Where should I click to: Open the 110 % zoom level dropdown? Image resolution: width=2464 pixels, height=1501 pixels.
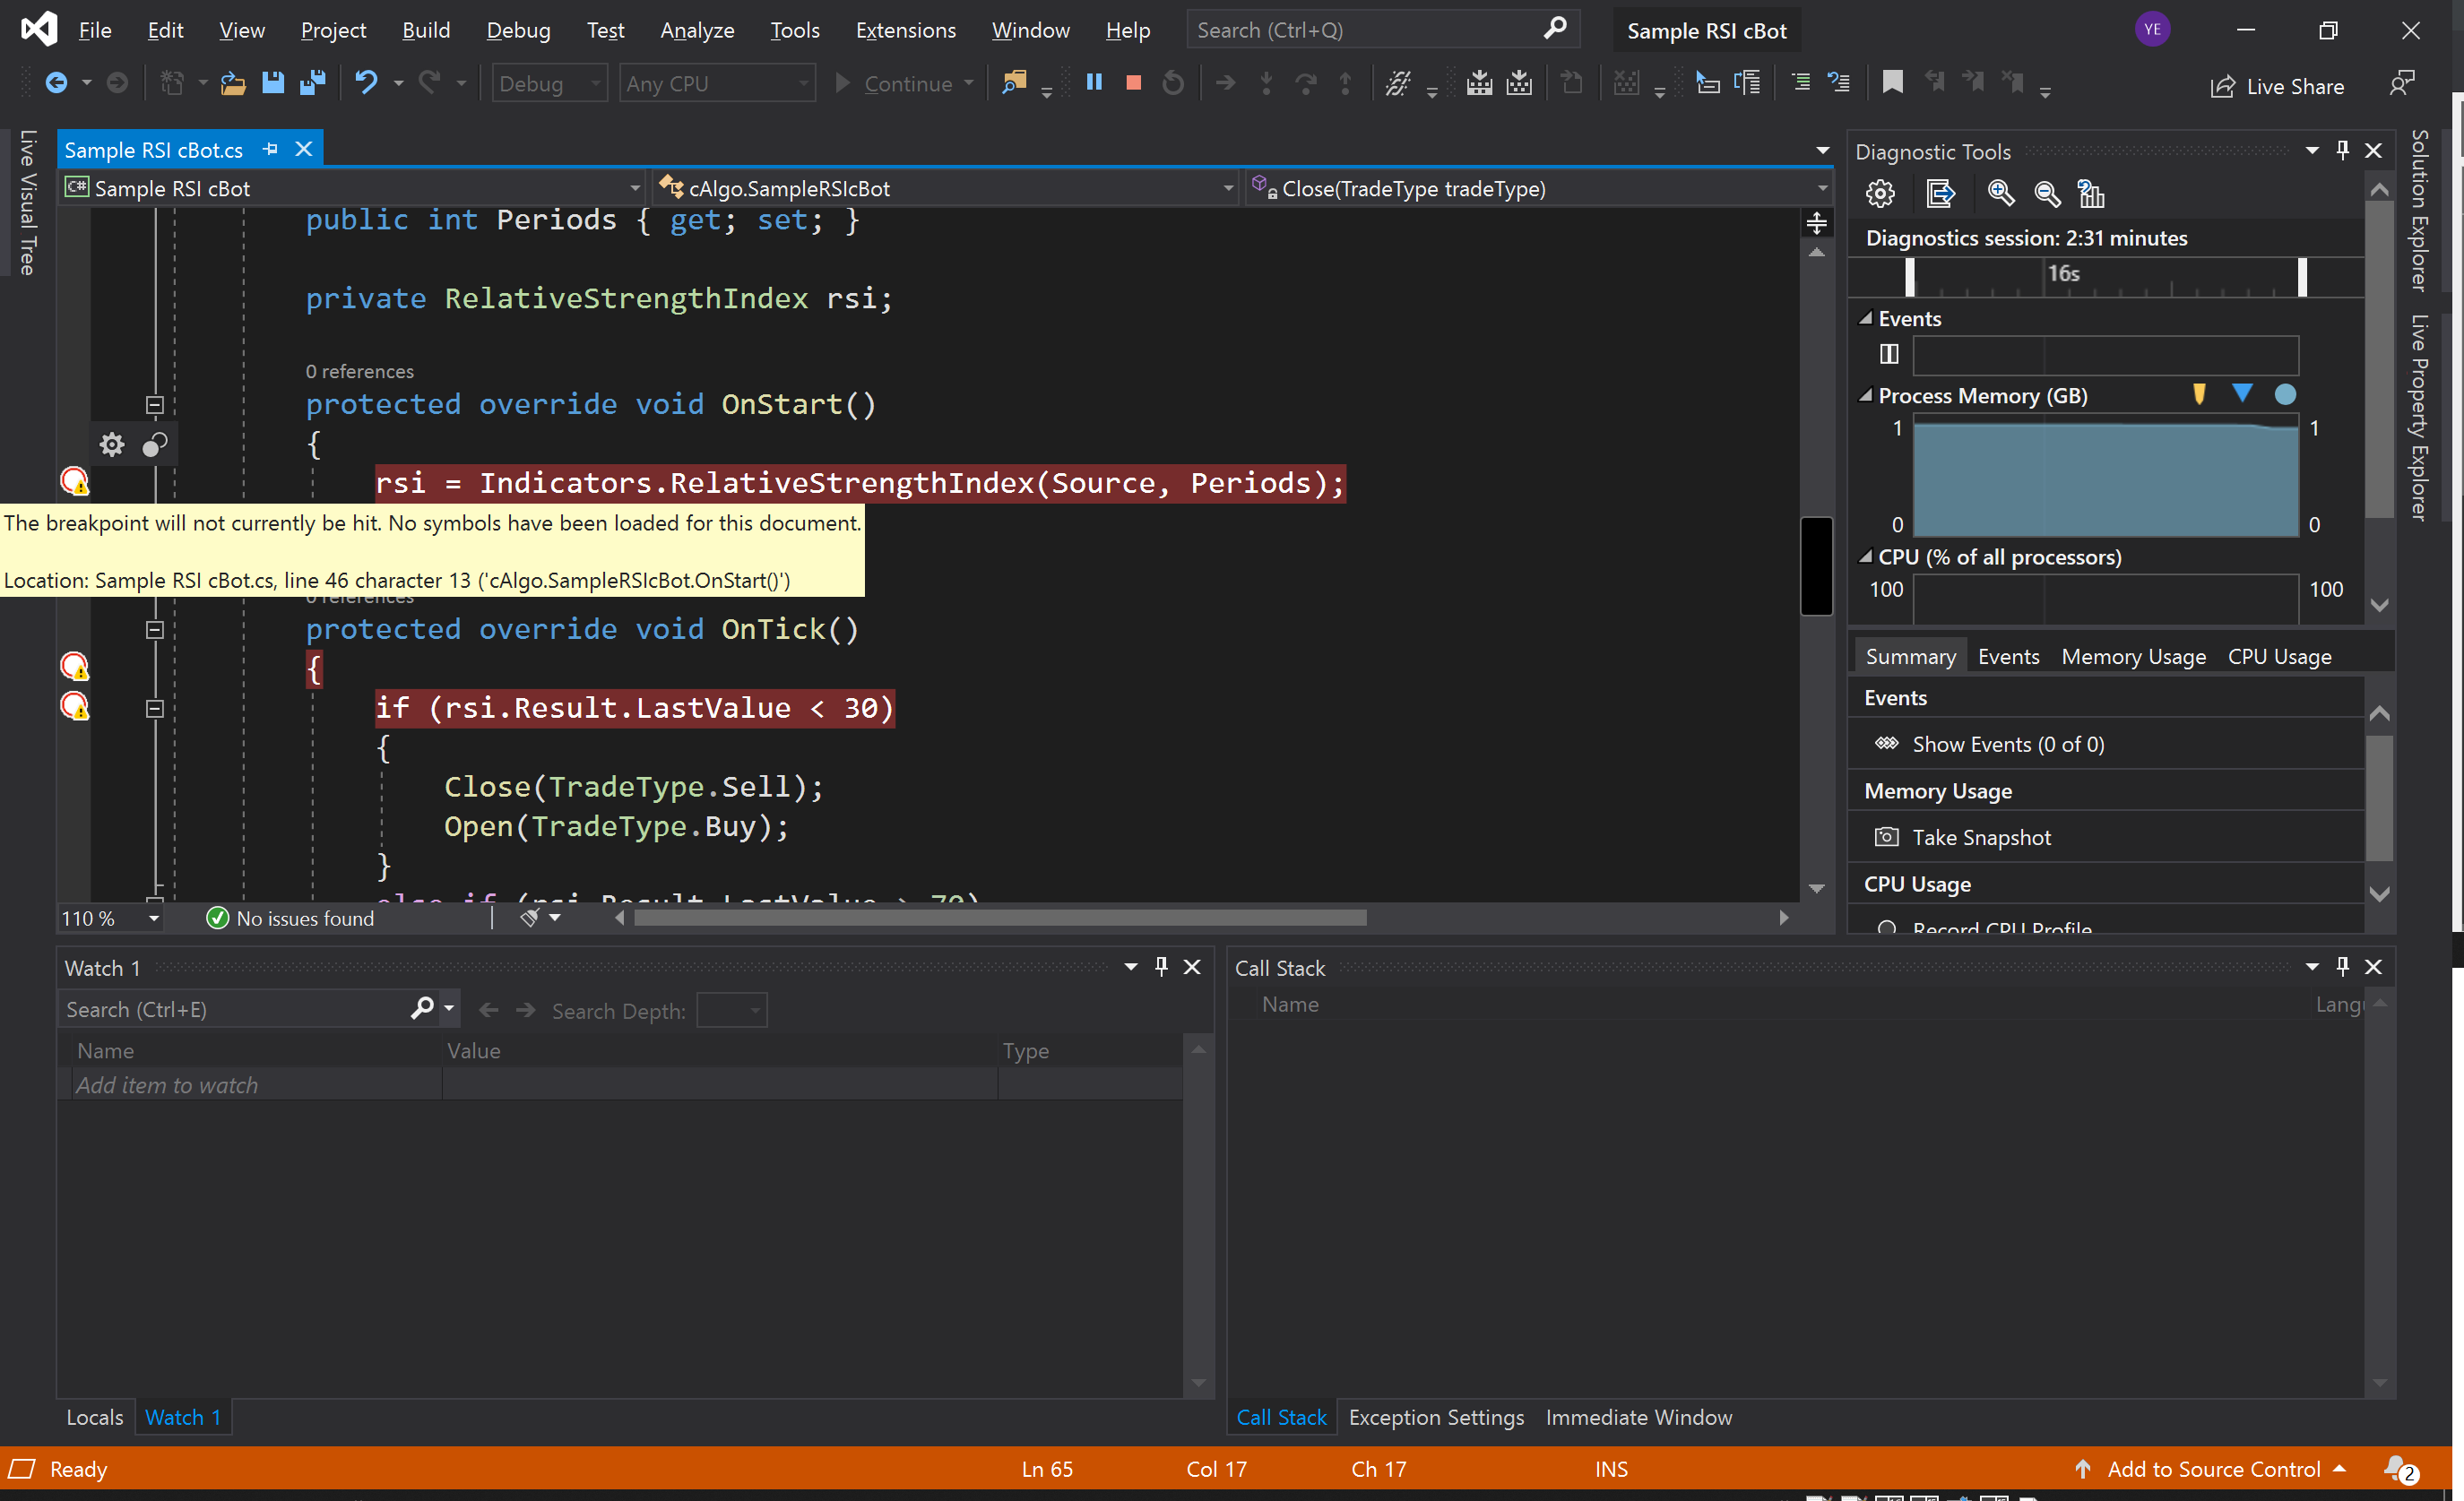[154, 918]
